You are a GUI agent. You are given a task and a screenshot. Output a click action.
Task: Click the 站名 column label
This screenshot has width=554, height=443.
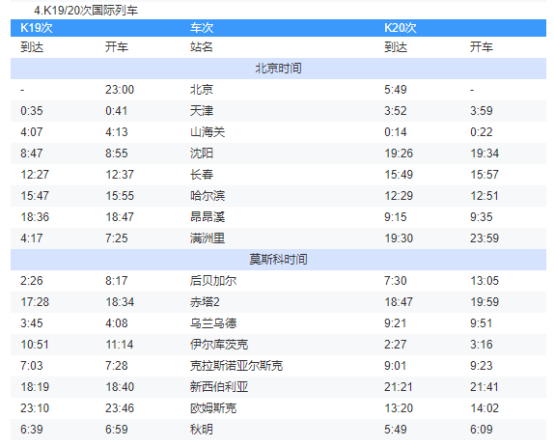[201, 47]
